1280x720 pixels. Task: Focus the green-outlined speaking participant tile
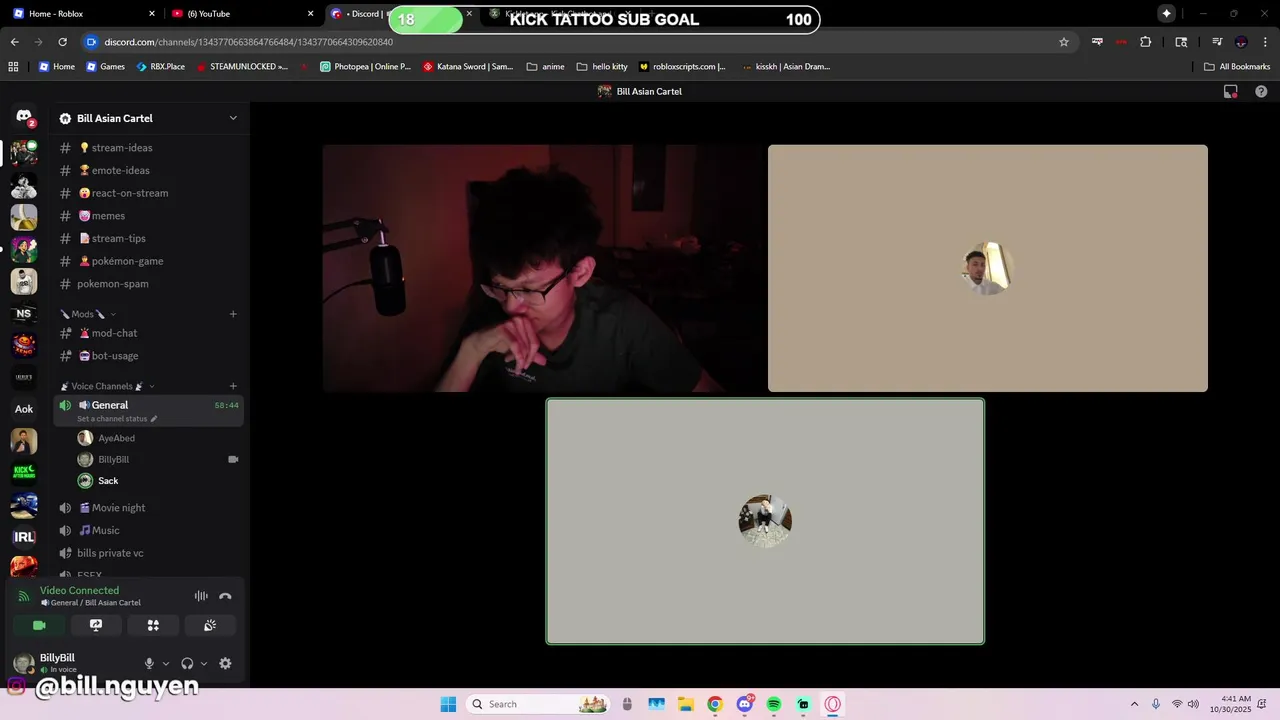click(765, 521)
